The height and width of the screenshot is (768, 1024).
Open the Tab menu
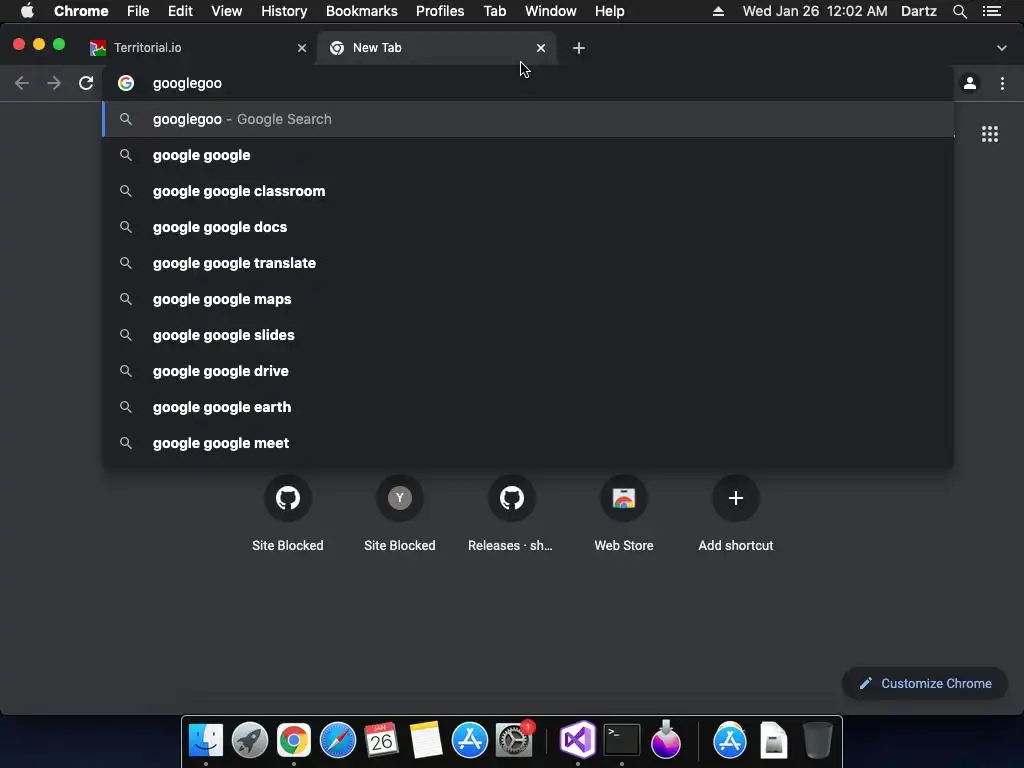494,11
